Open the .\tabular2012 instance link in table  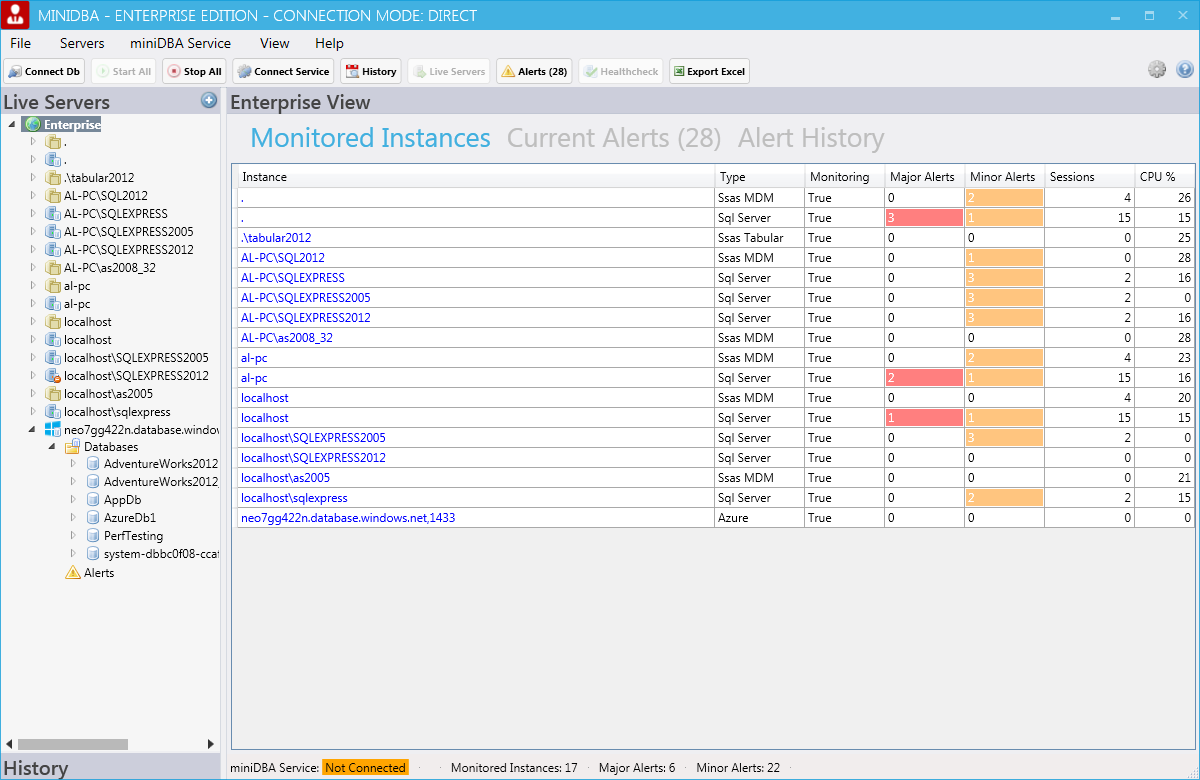(276, 238)
